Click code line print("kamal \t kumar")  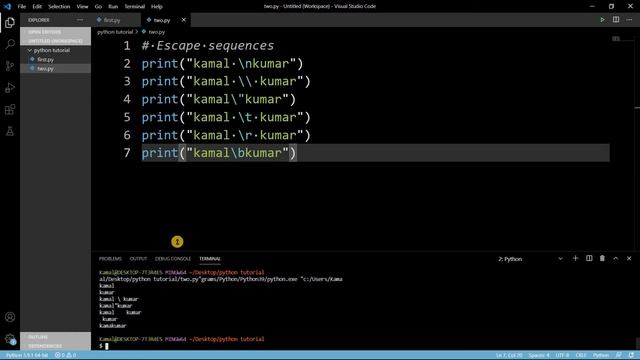coord(226,117)
